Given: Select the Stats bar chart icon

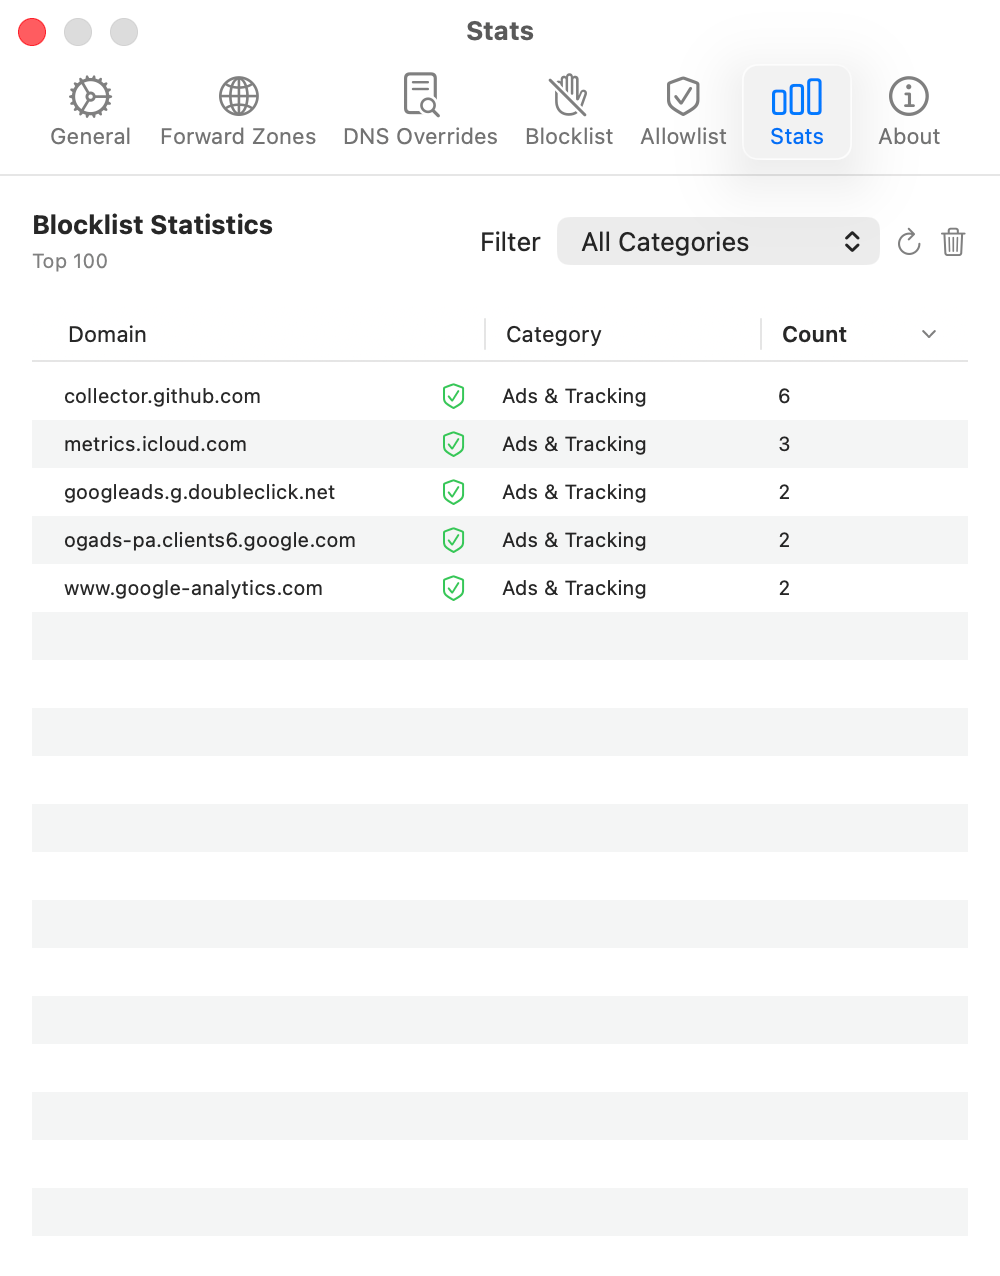Looking at the screenshot, I should coord(796,96).
